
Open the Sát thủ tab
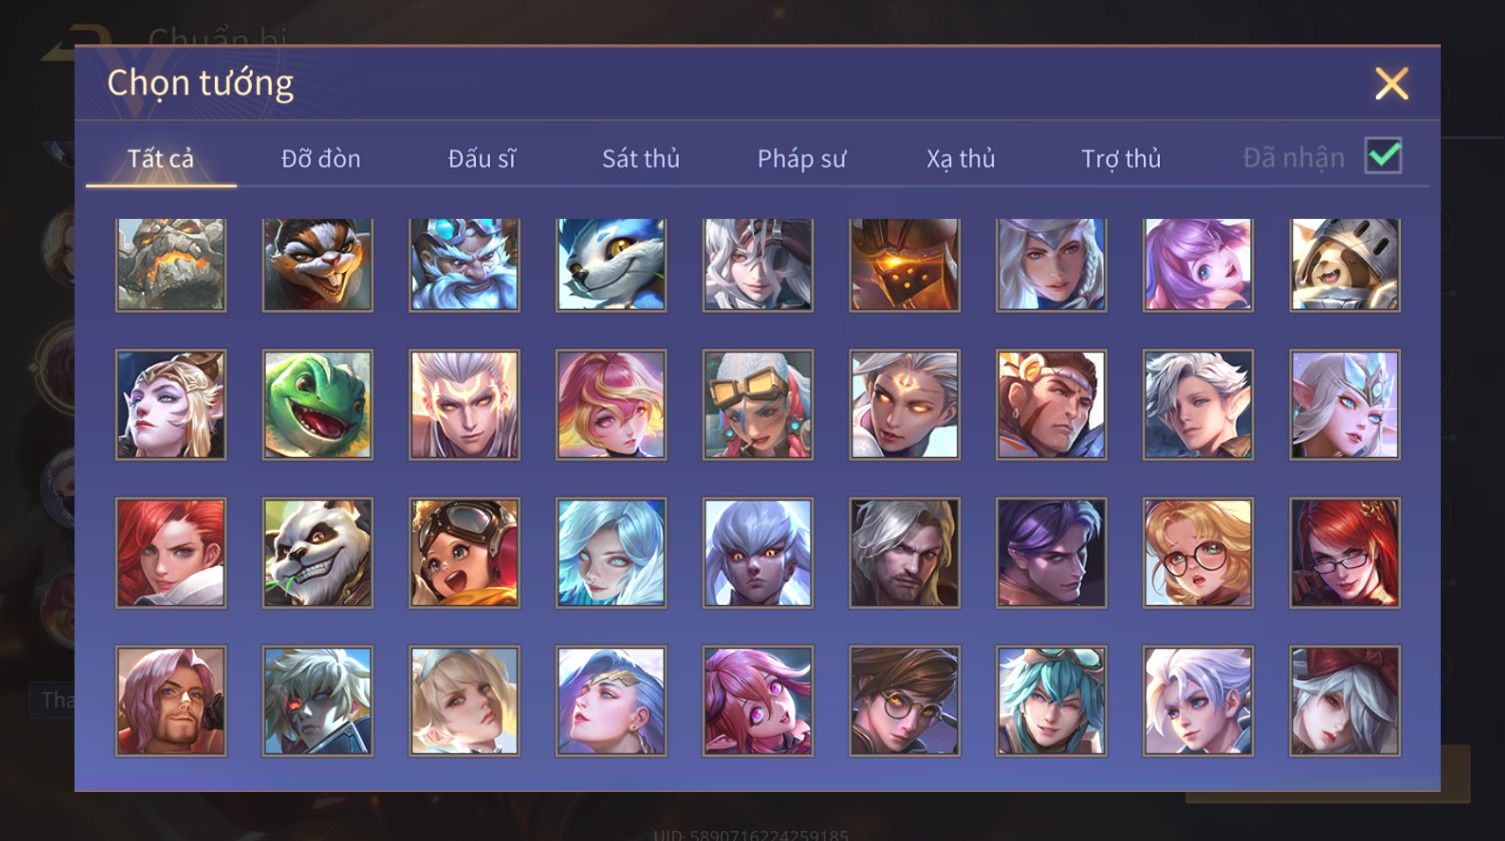point(641,158)
